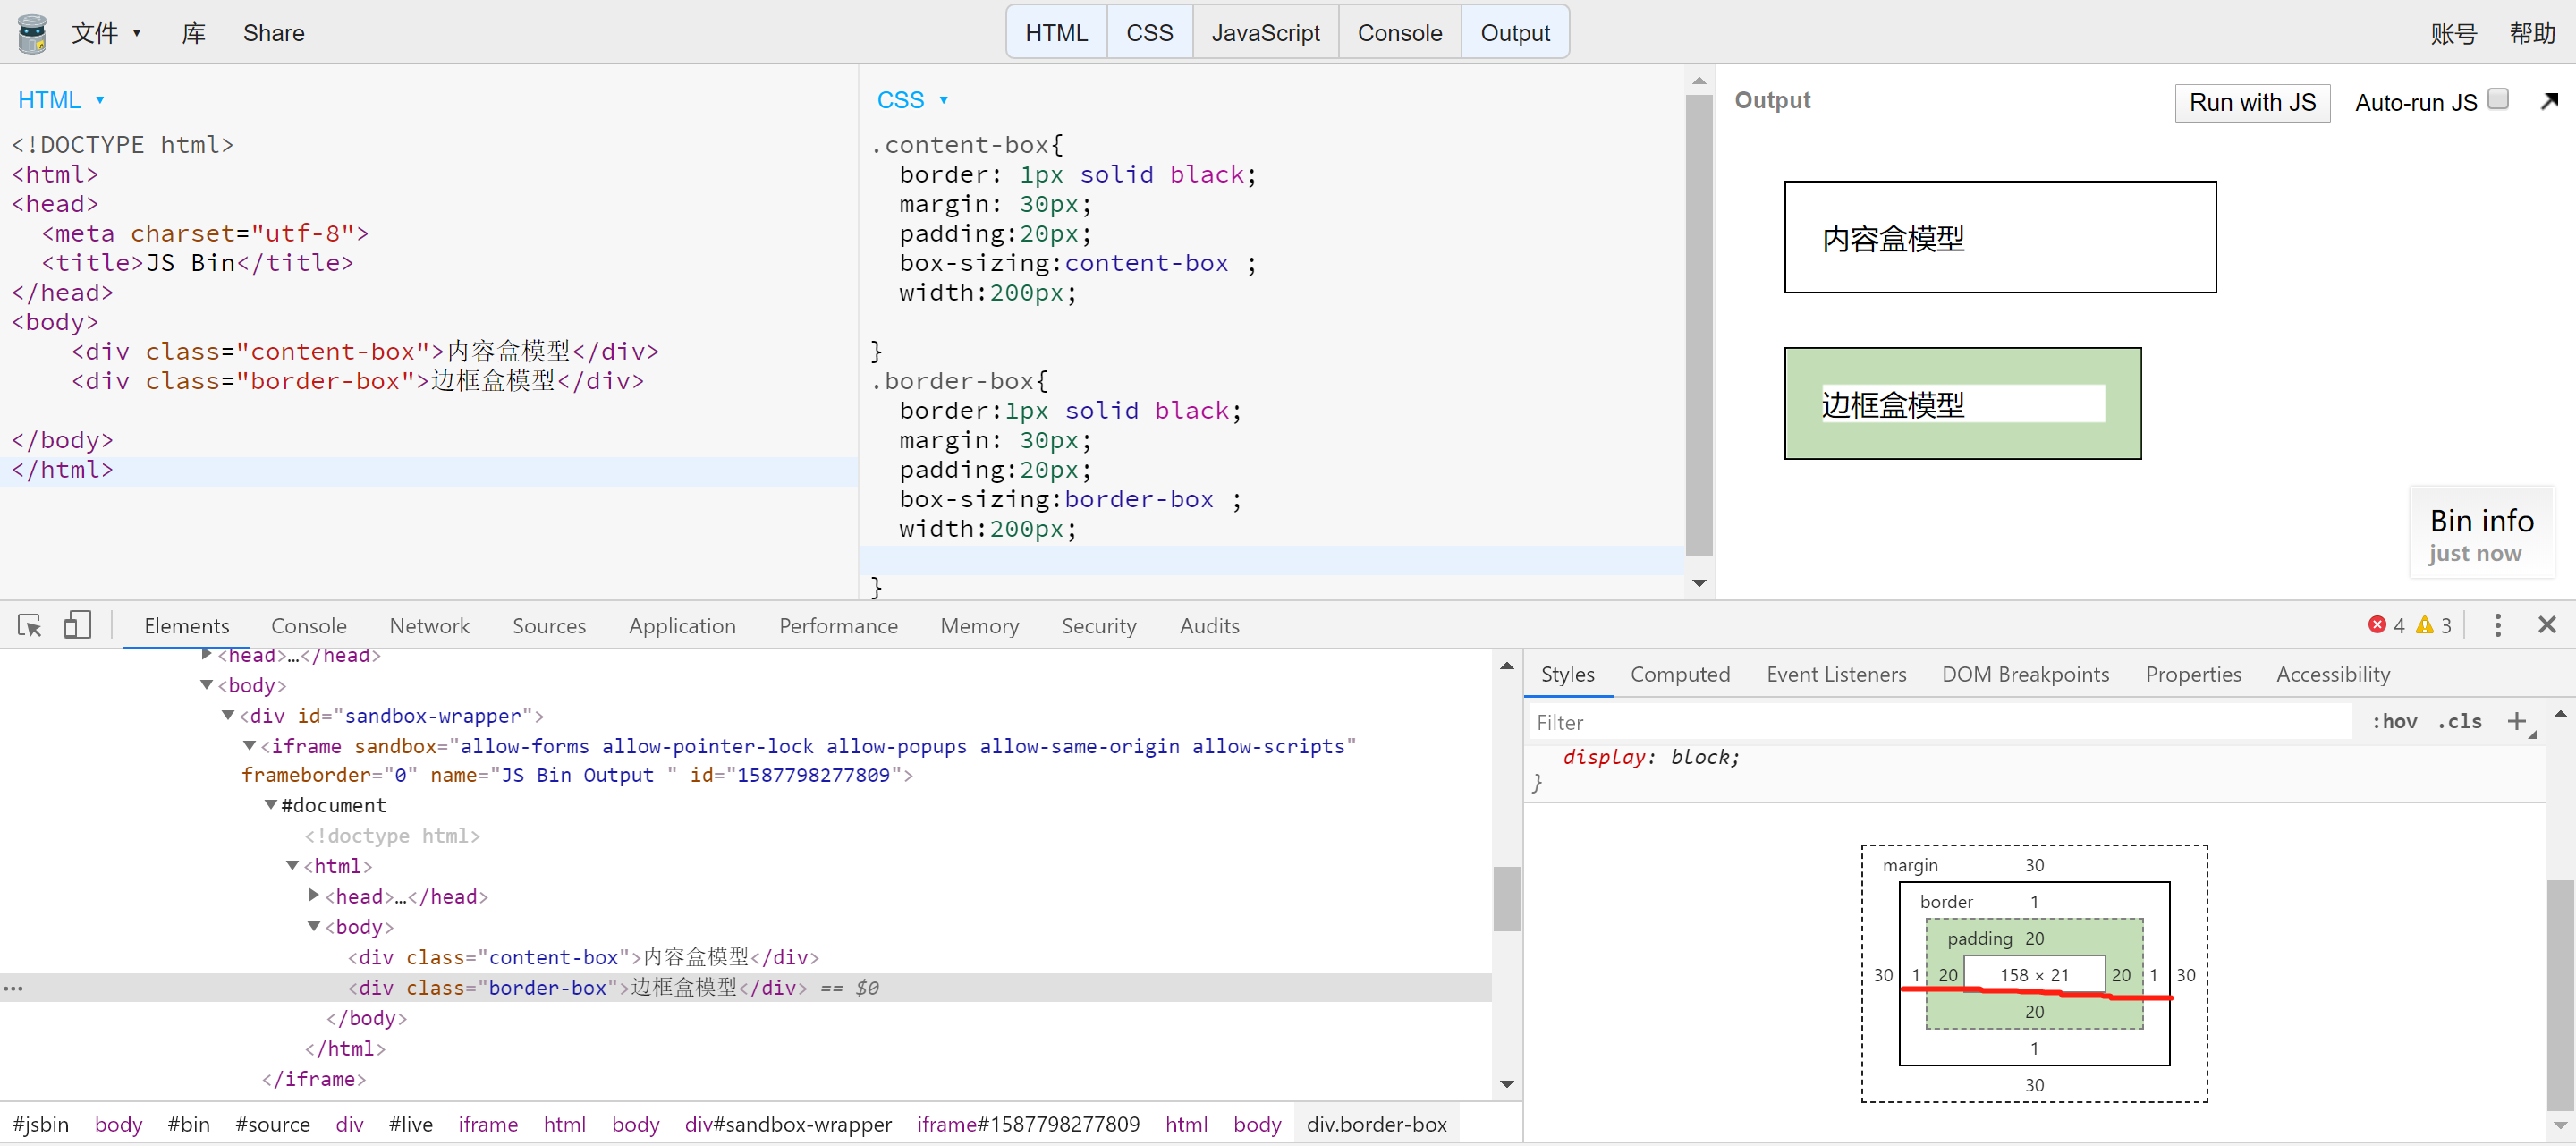The height and width of the screenshot is (1146, 2576).
Task: Switch to DevTools Network tab
Action: 429,625
